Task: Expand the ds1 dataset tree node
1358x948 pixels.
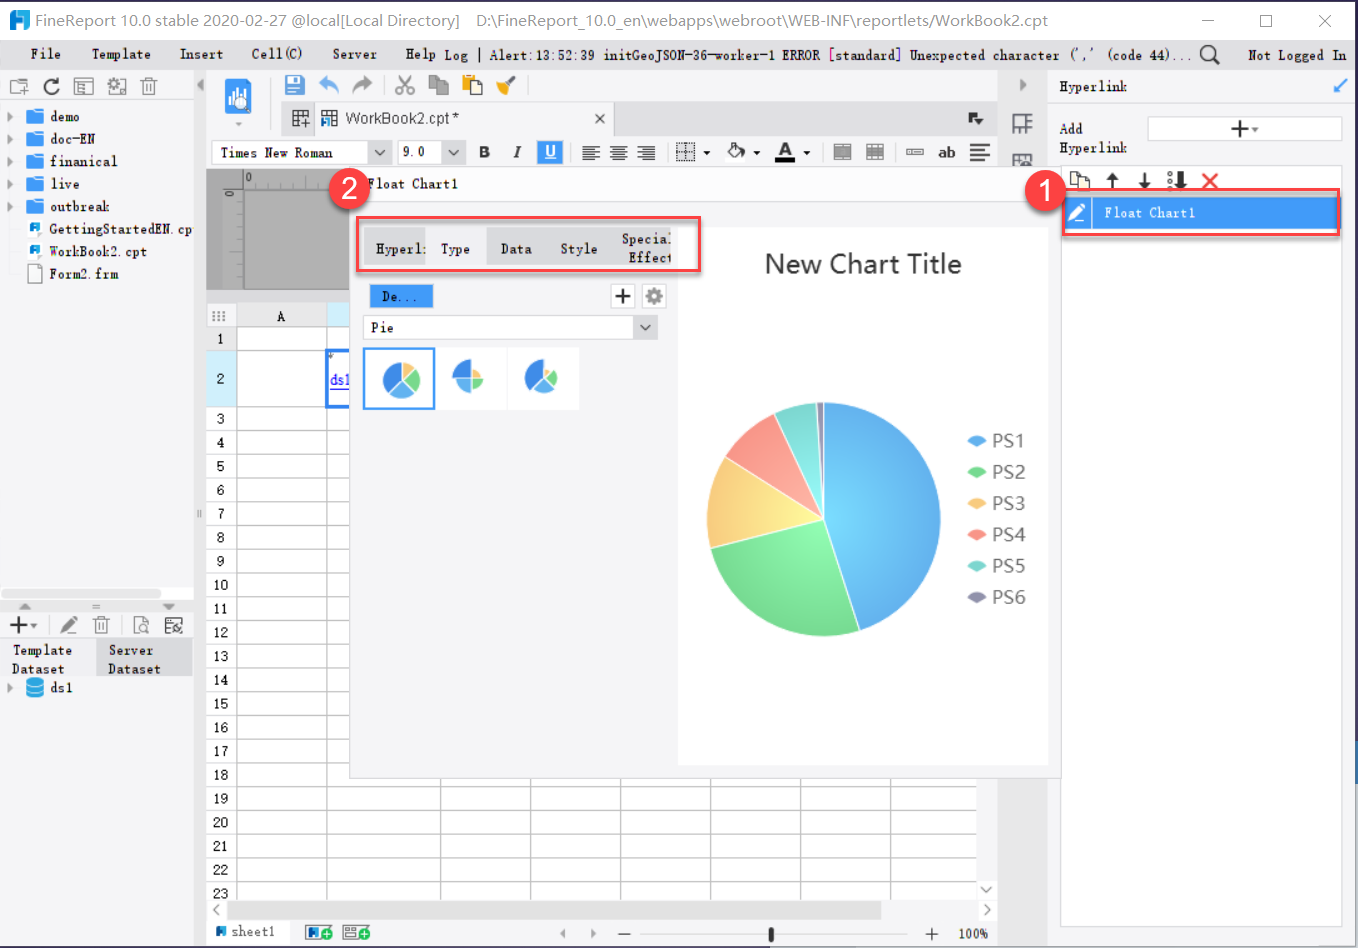Action: 10,687
